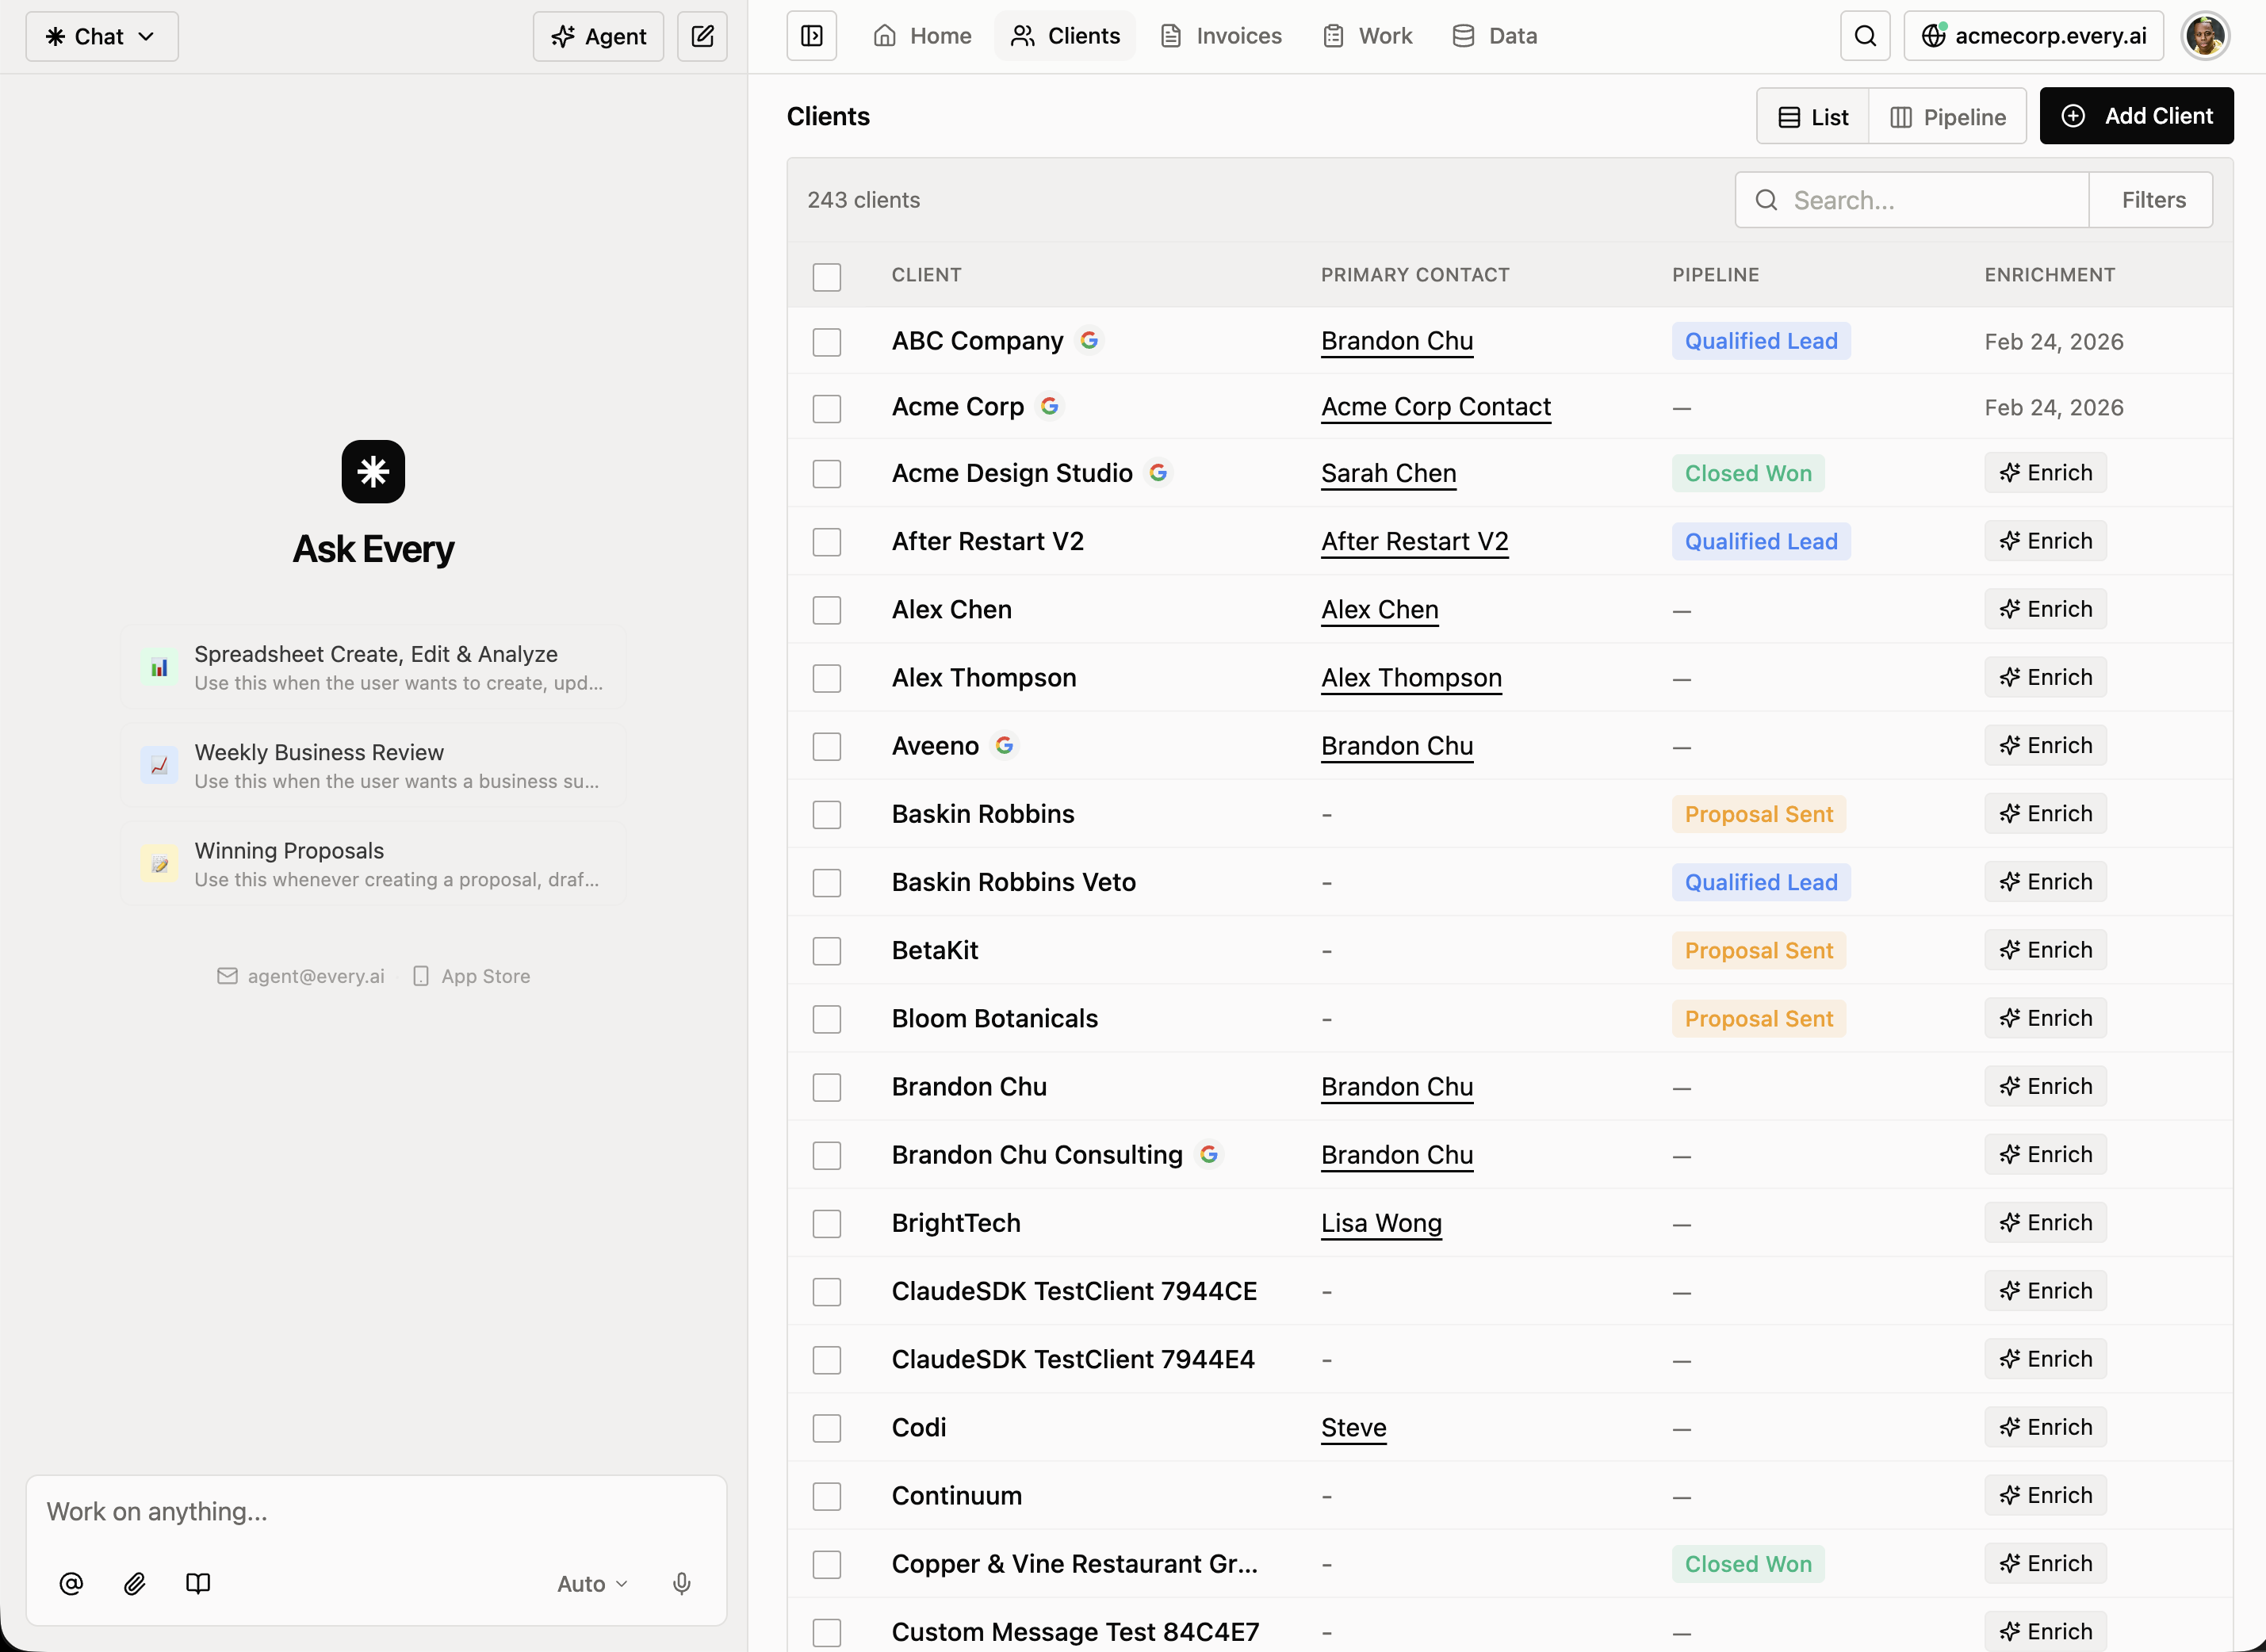Open the Work tab
Screen dimensions: 2266x1652
(x=1368, y=36)
